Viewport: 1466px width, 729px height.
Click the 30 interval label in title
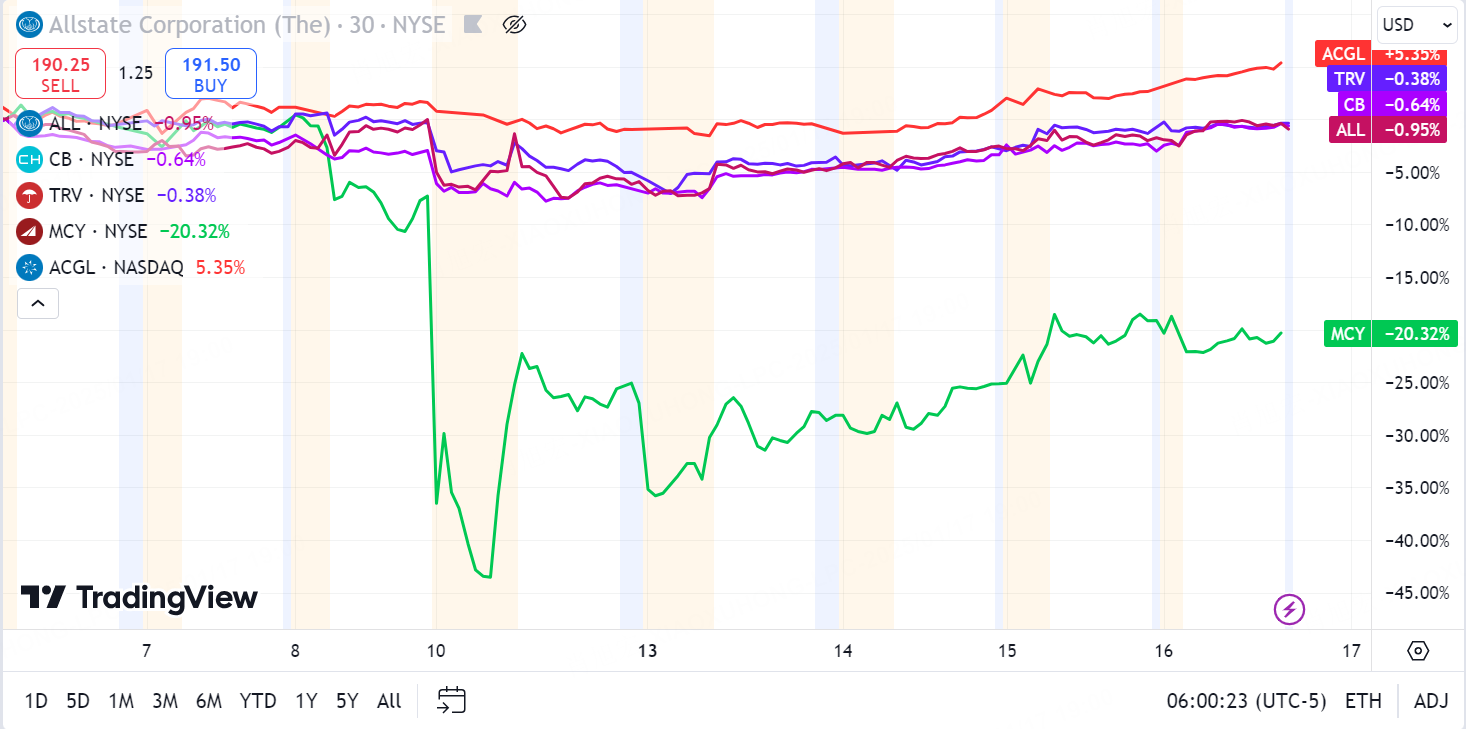(361, 25)
